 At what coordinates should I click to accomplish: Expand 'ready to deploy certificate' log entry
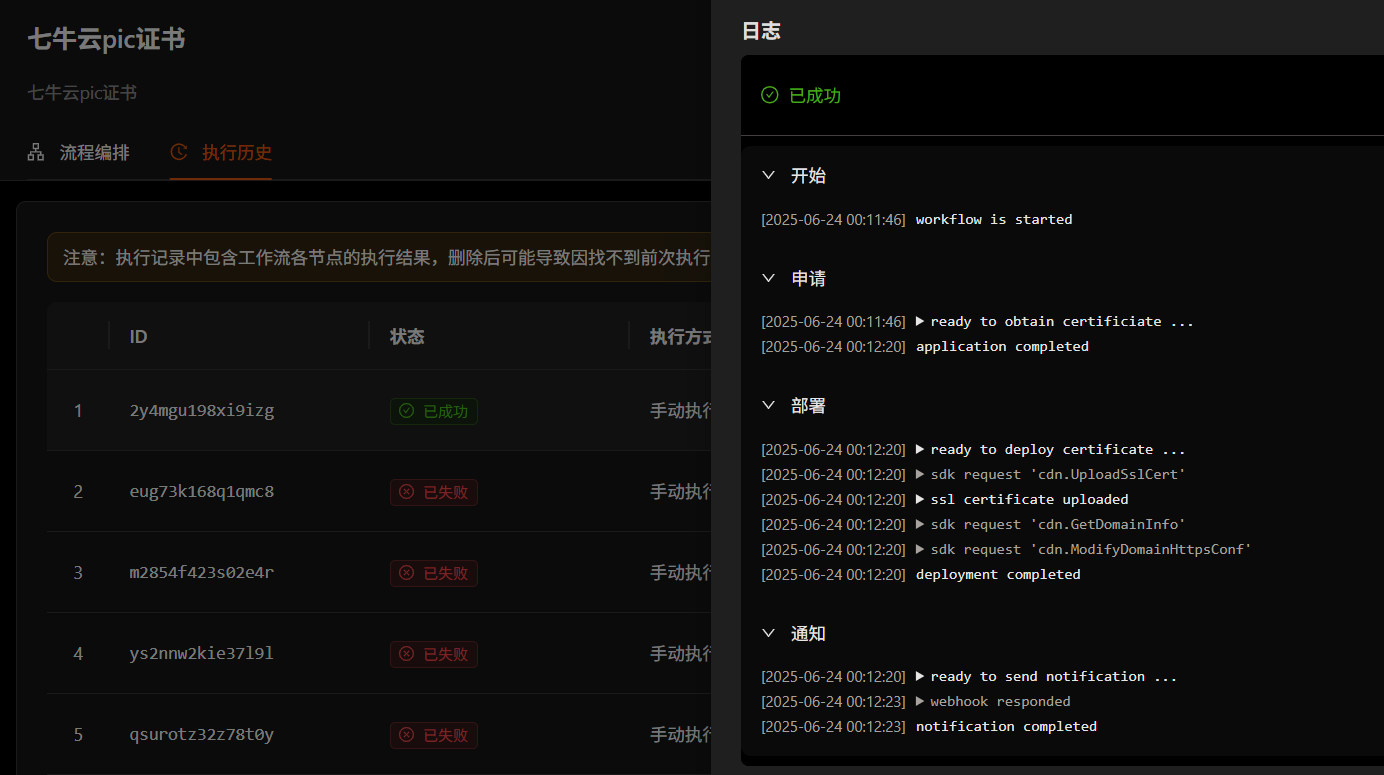pos(920,450)
